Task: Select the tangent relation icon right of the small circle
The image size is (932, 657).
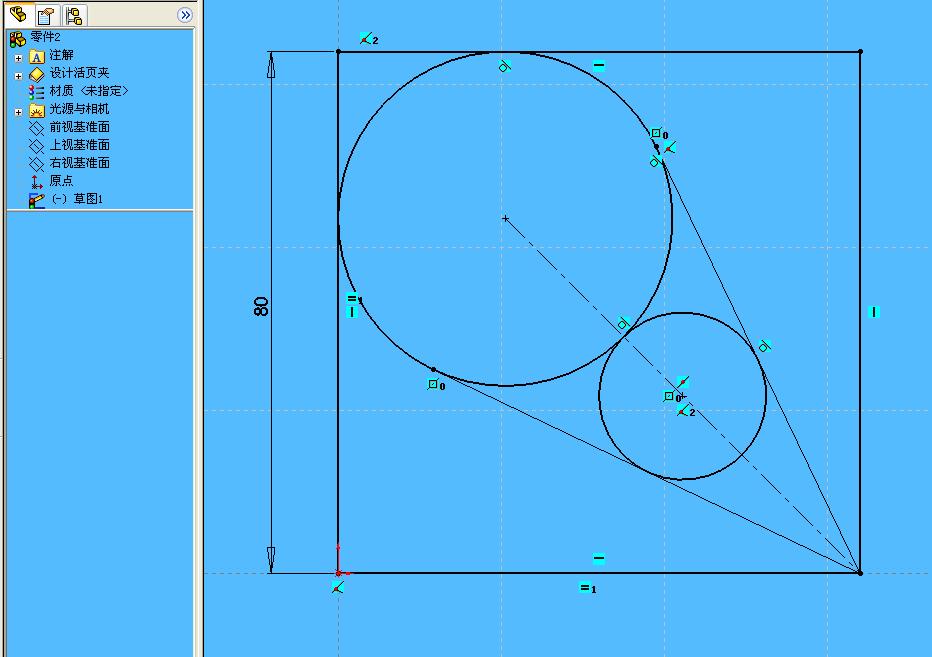Action: click(x=764, y=346)
